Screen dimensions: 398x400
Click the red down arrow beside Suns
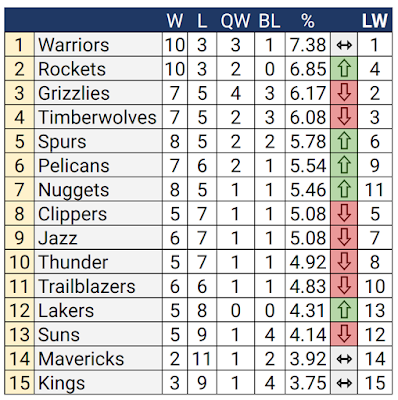pyautogui.click(x=344, y=334)
